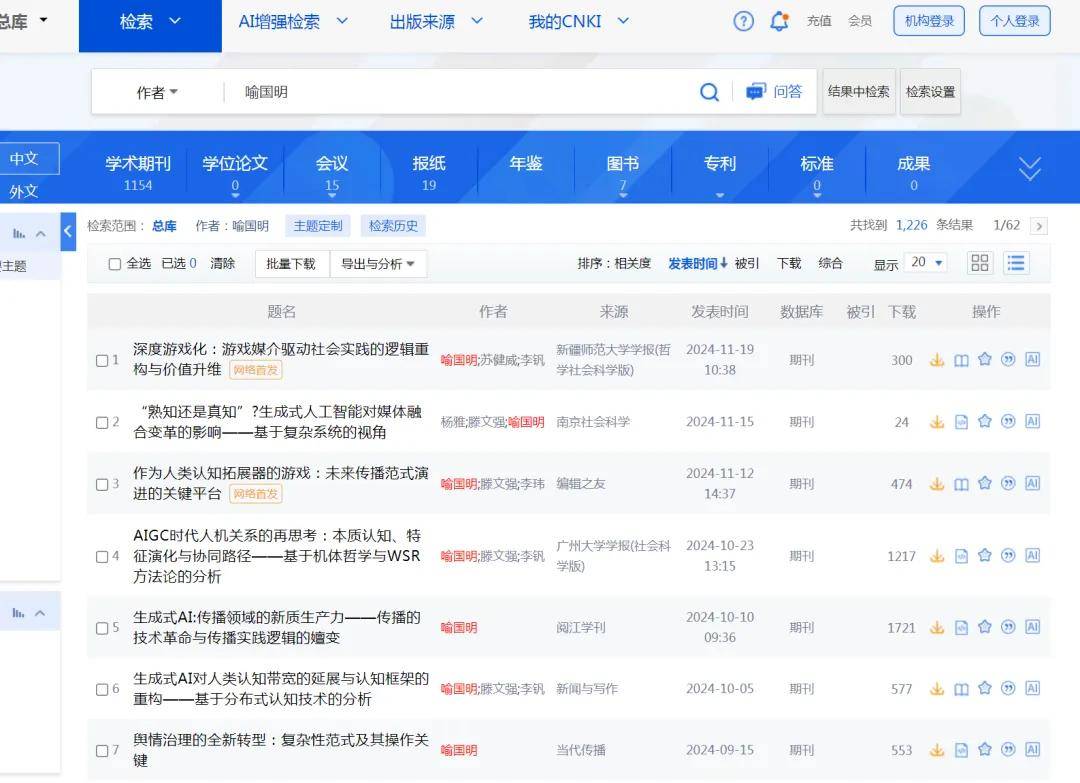Screen dimensions: 1080x783
Task: Download the first article "深度游戏化"
Action: tap(937, 360)
